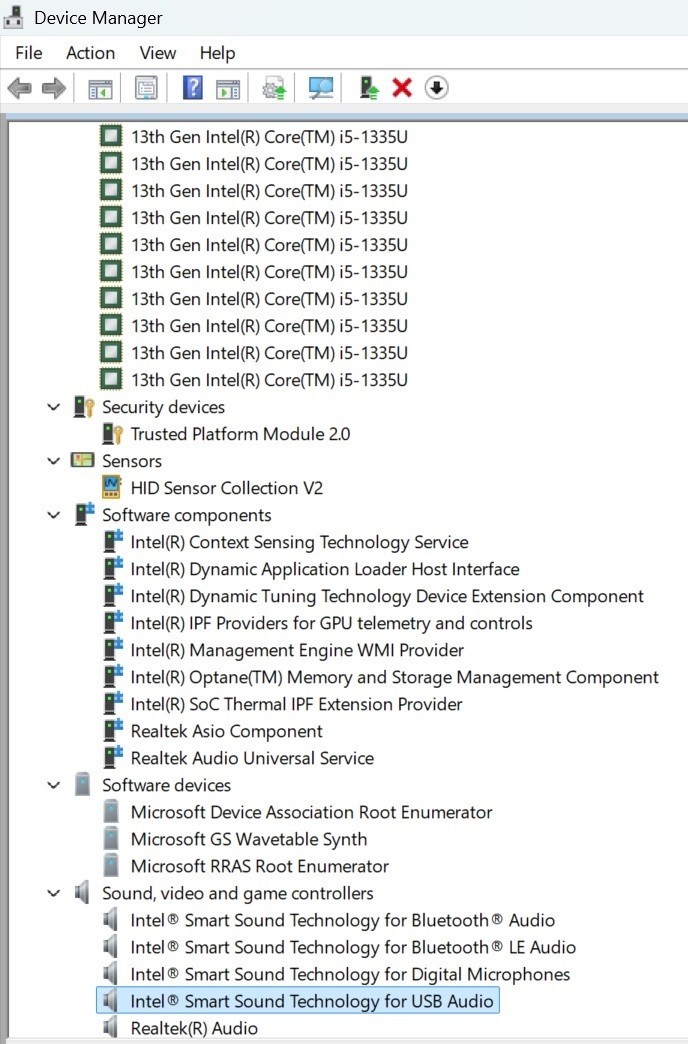Select HID Sensor Collection V2
Image resolution: width=688 pixels, height=1044 pixels.
(226, 488)
